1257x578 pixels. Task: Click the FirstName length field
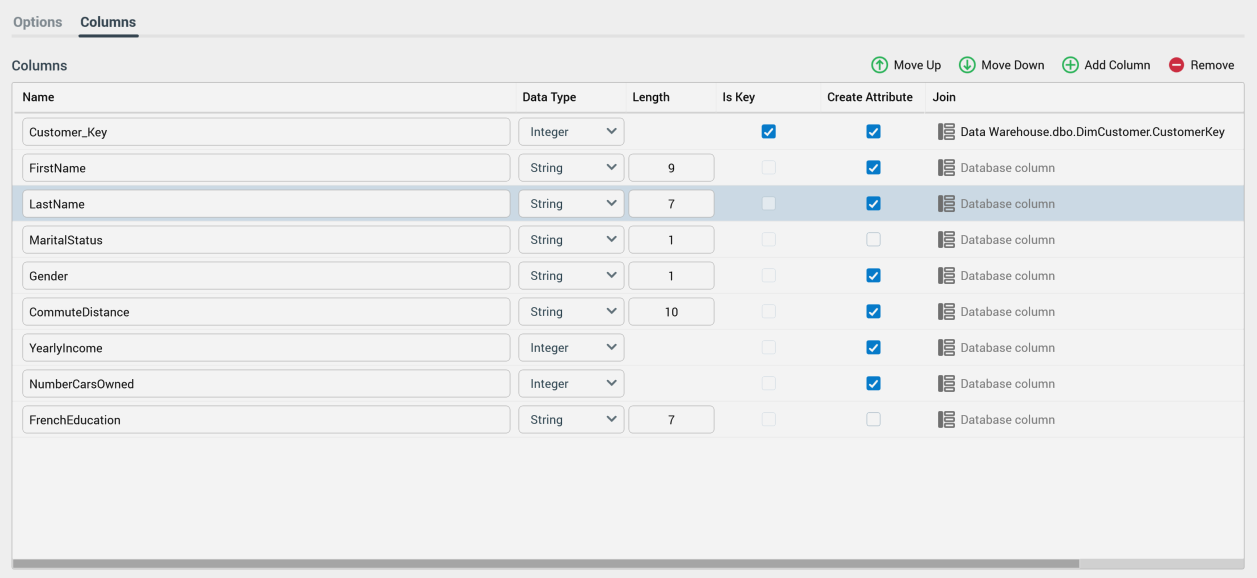[671, 168]
